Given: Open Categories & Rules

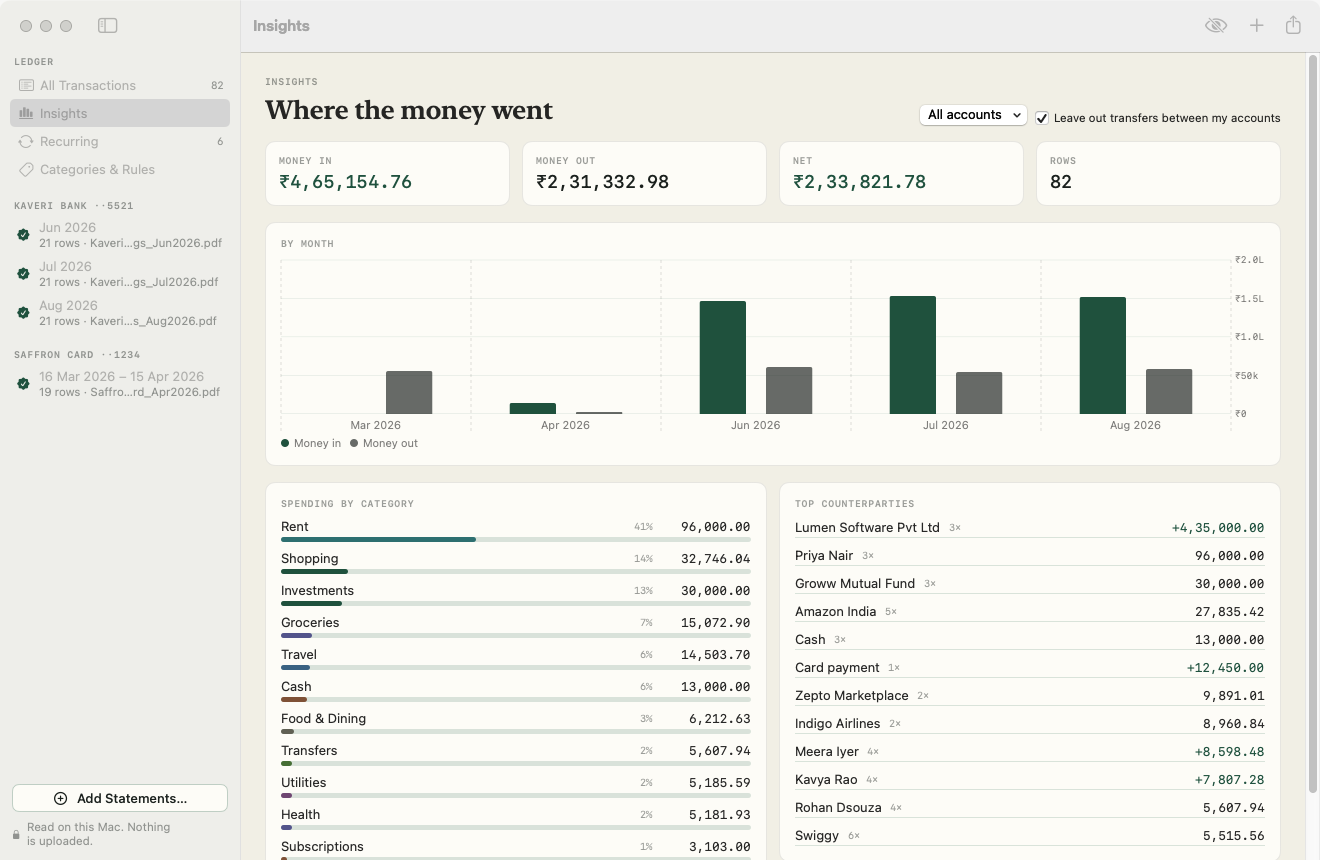Looking at the screenshot, I should tap(120, 170).
